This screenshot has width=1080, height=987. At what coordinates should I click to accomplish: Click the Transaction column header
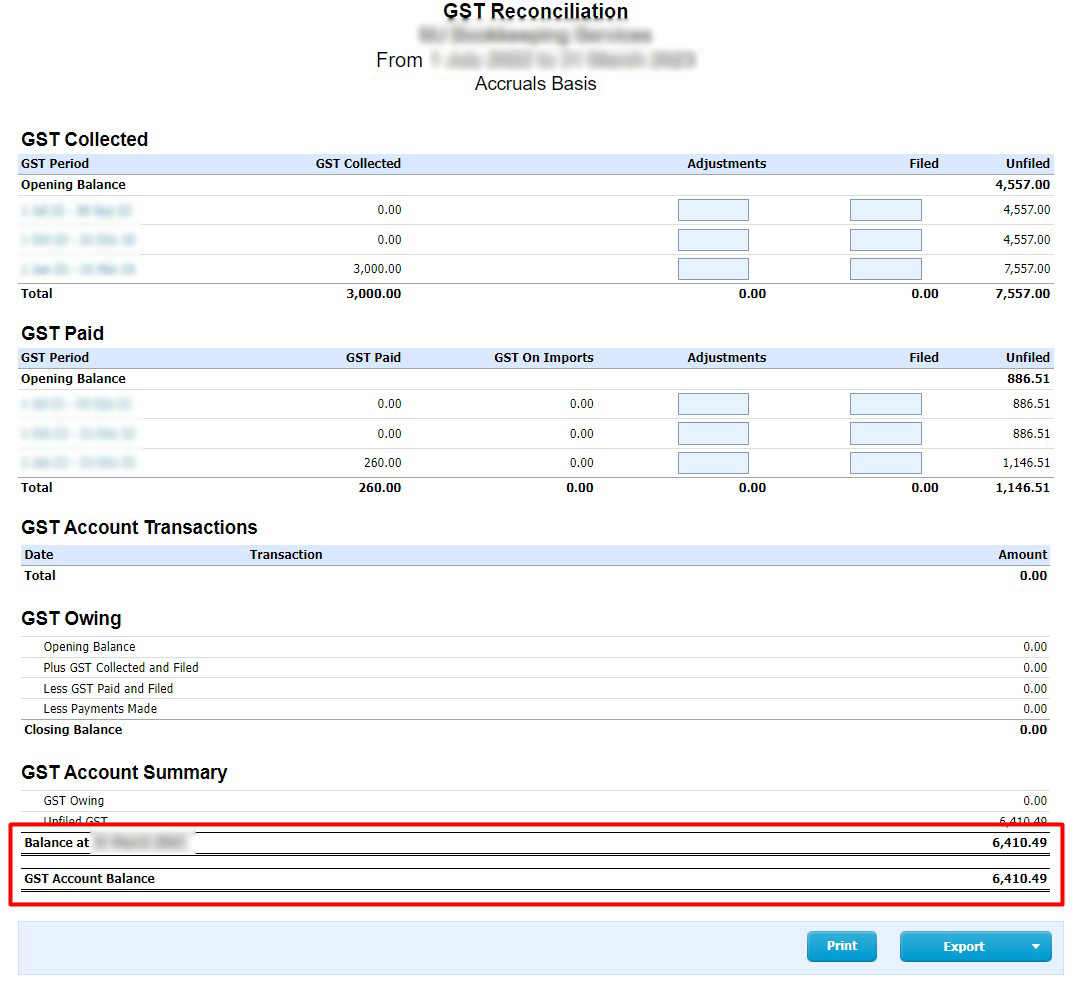pos(286,554)
